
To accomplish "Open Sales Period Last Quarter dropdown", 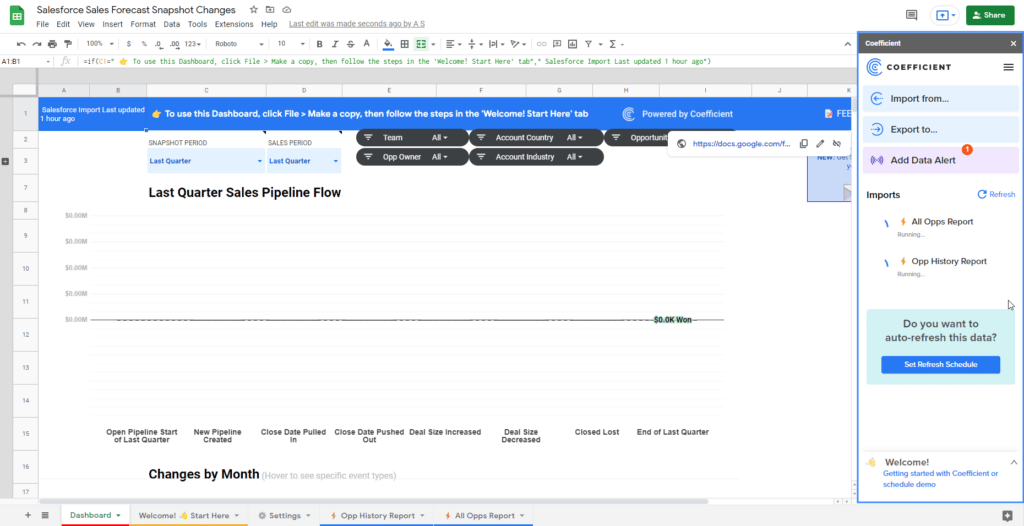I will coord(304,161).
